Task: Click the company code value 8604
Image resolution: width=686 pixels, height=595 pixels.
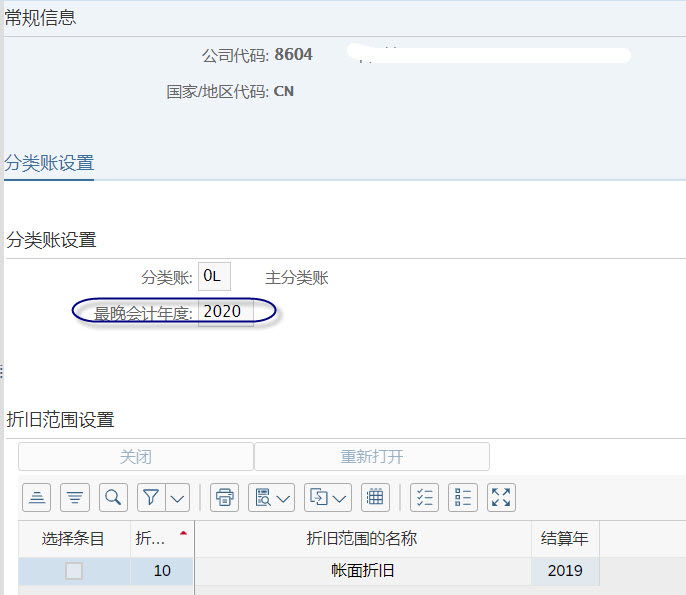Action: point(293,55)
